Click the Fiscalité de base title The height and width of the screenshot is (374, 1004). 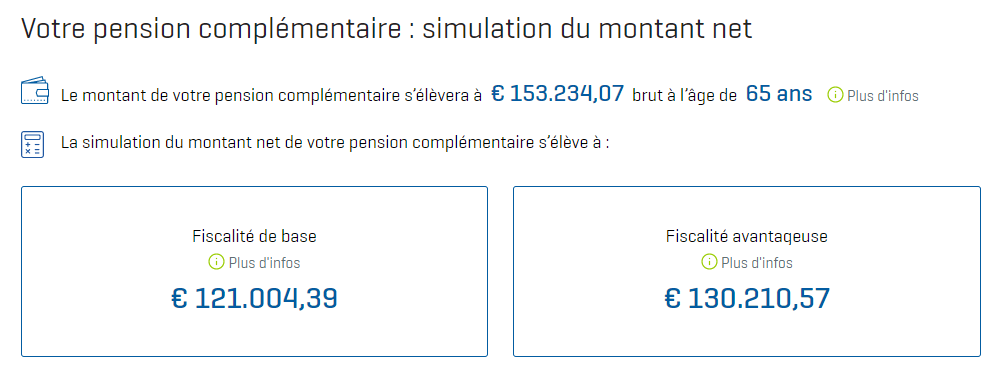[x=254, y=236]
